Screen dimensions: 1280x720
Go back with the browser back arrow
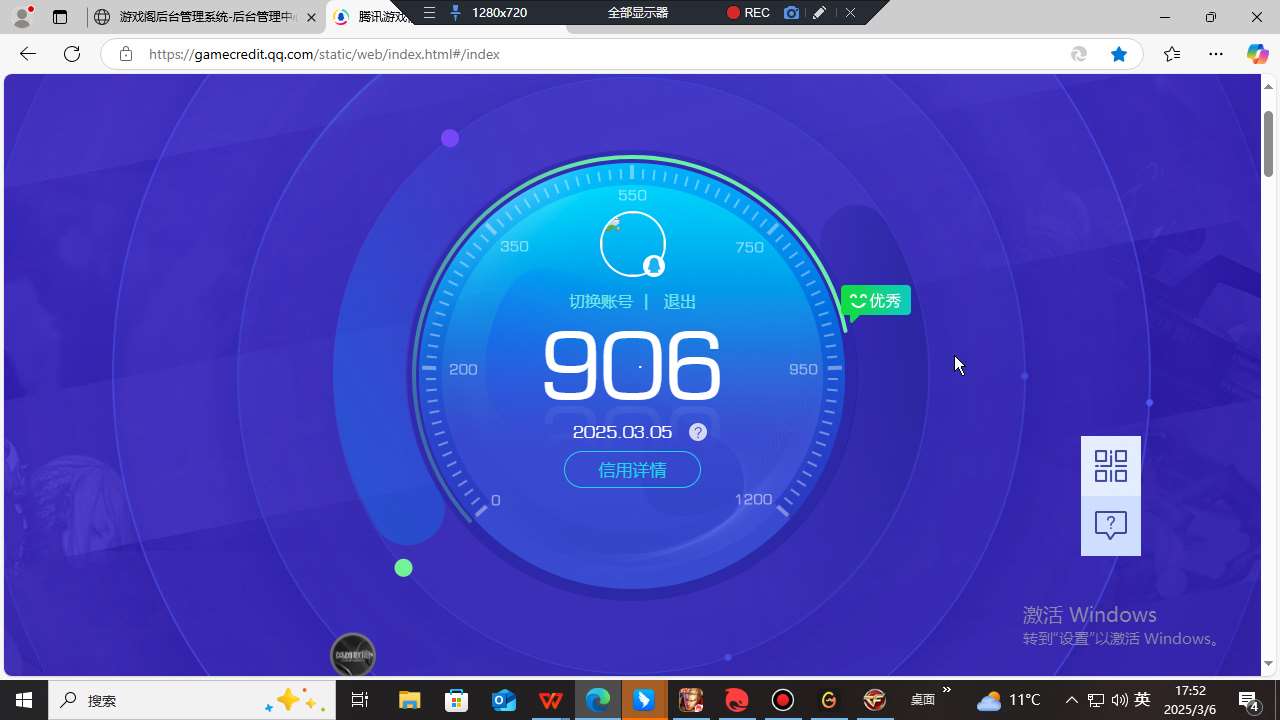coord(28,54)
